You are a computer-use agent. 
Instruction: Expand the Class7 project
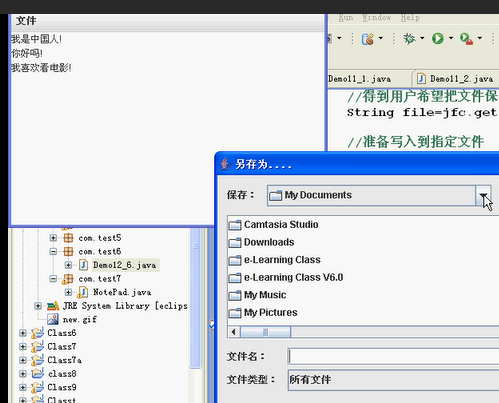[x=23, y=347]
